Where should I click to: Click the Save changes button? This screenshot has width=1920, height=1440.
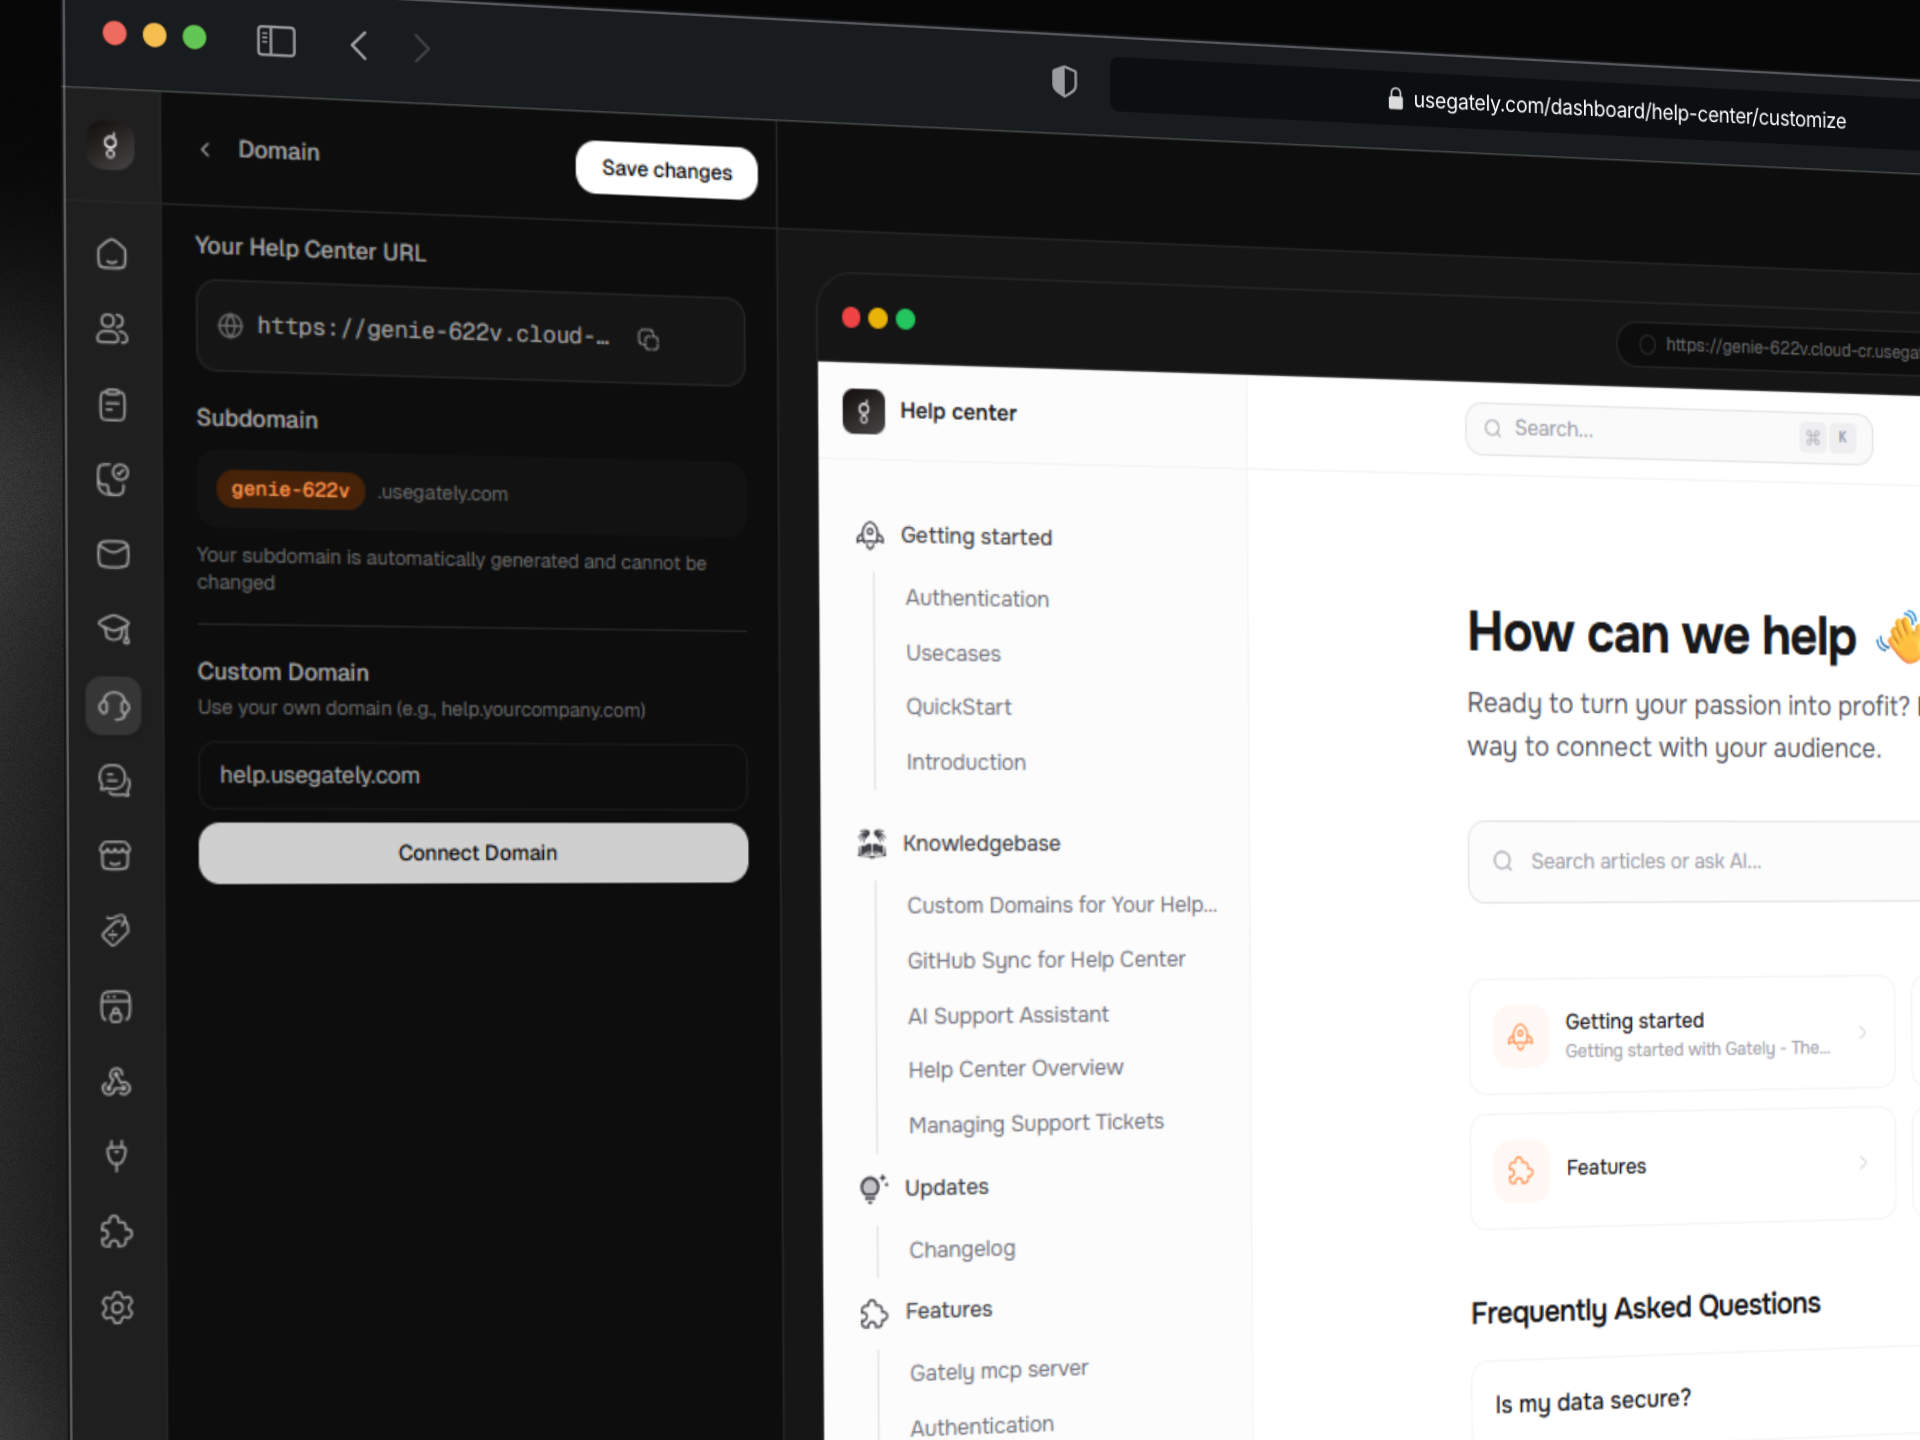pos(666,170)
